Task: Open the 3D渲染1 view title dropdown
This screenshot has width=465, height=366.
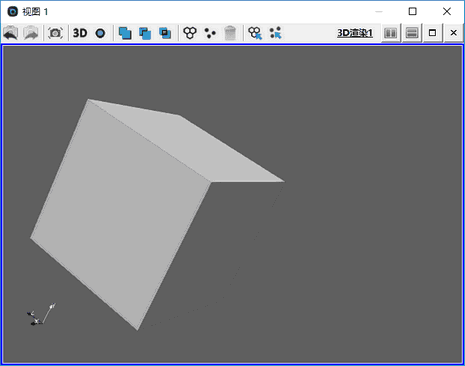Action: click(x=355, y=33)
